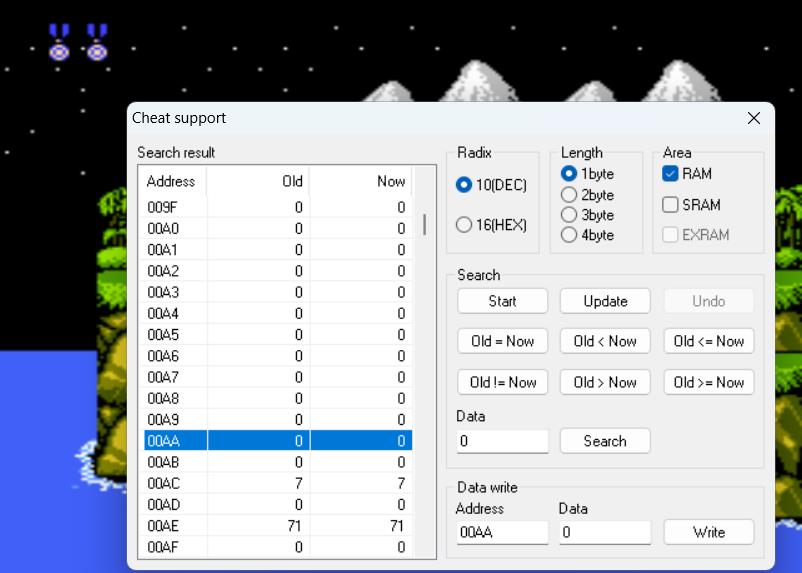Image resolution: width=802 pixels, height=573 pixels.
Task: Filter with Old >= Now
Action: pos(709,382)
